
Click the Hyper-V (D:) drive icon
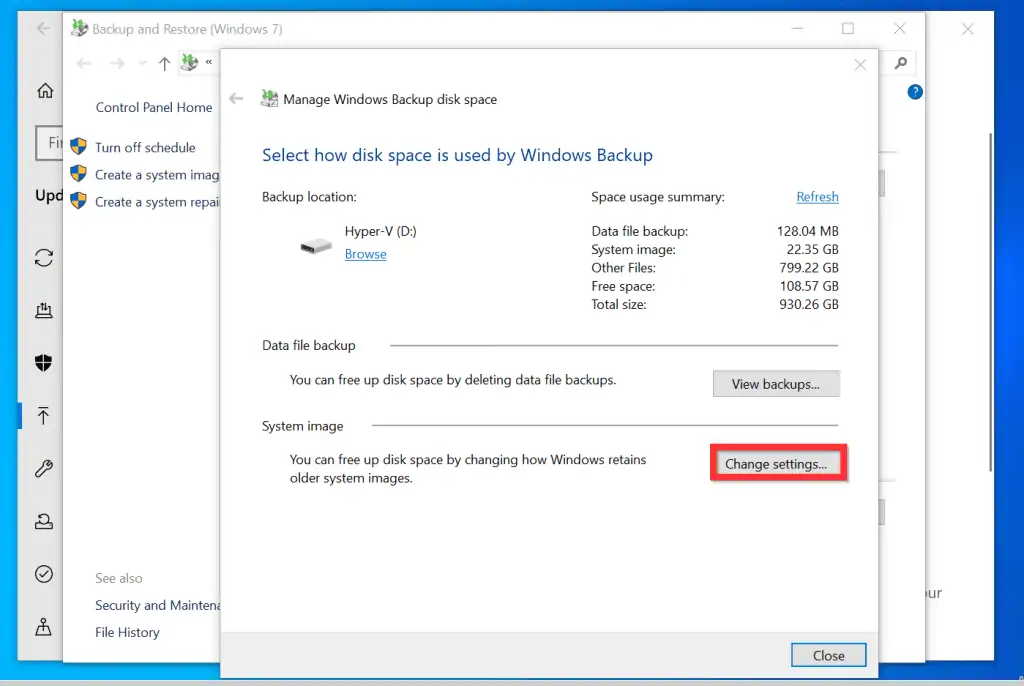click(x=315, y=244)
